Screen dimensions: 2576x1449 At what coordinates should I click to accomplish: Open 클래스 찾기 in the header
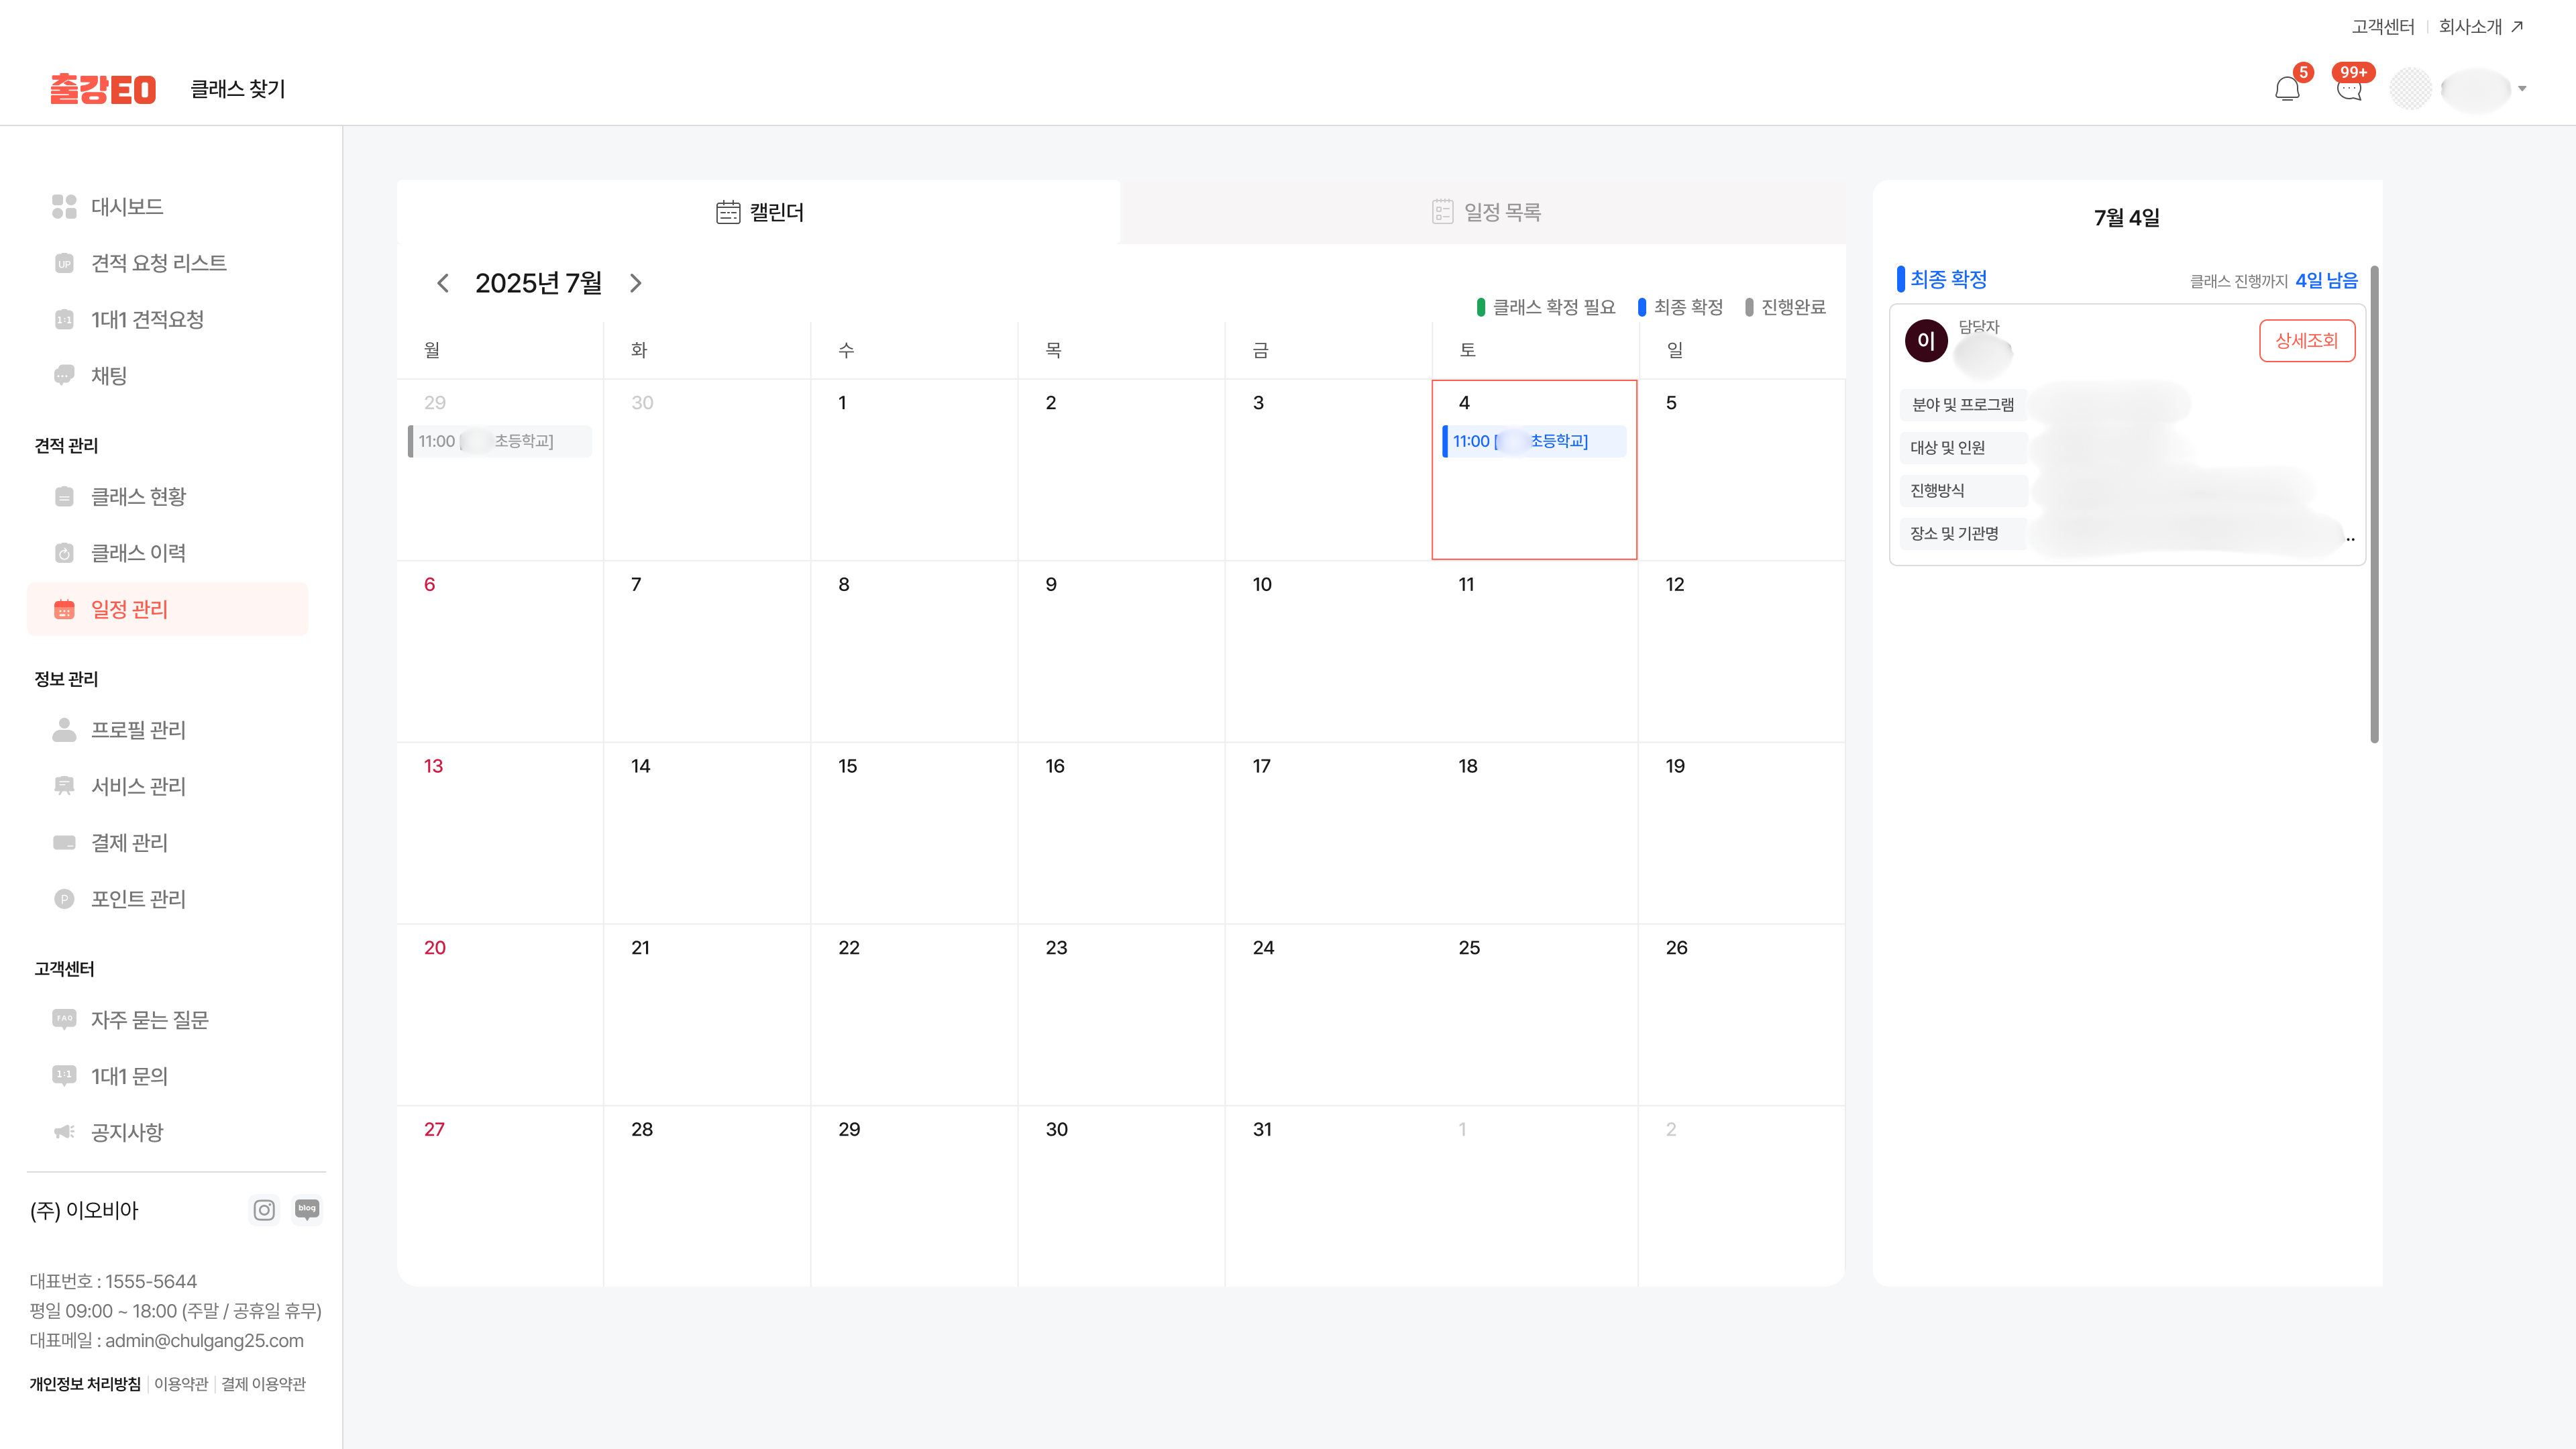point(238,89)
